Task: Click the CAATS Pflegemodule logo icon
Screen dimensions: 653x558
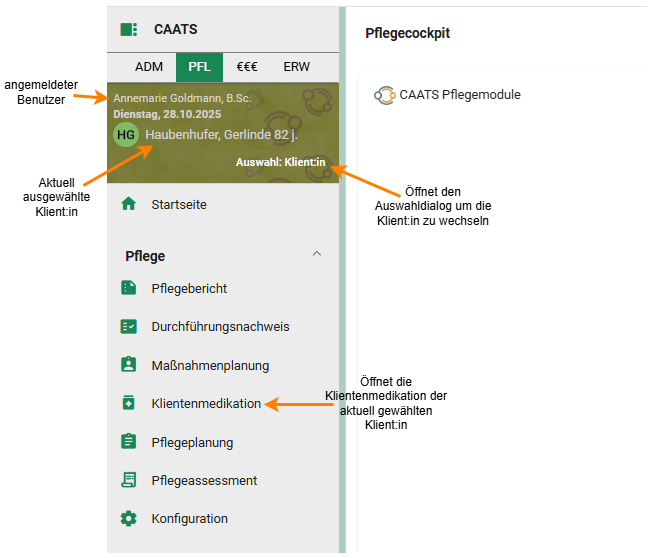Action: point(384,96)
